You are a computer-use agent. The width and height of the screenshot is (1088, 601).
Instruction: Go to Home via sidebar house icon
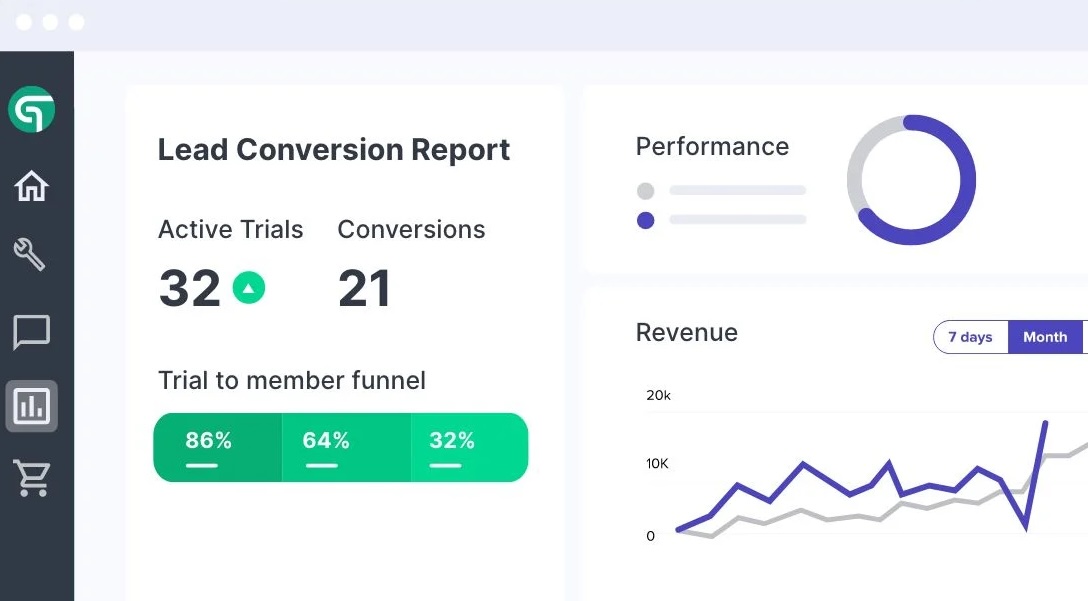(32, 186)
